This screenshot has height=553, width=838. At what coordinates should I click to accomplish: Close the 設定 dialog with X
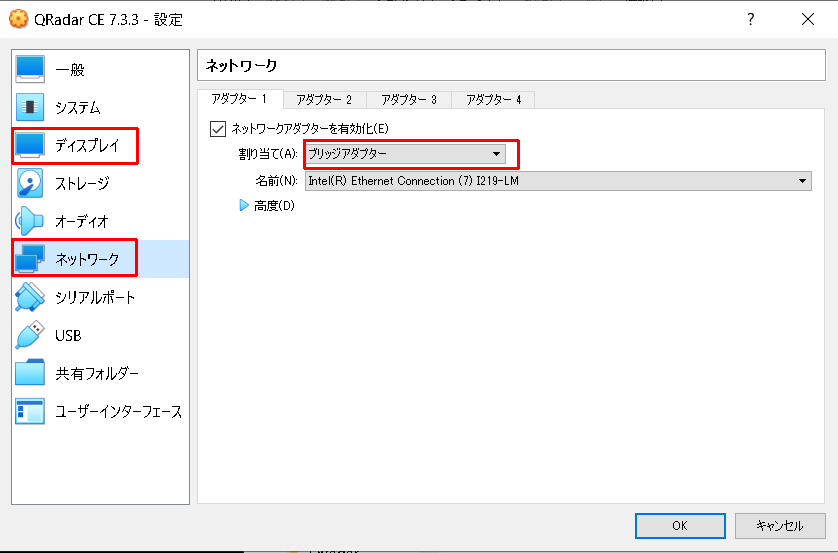click(x=808, y=20)
